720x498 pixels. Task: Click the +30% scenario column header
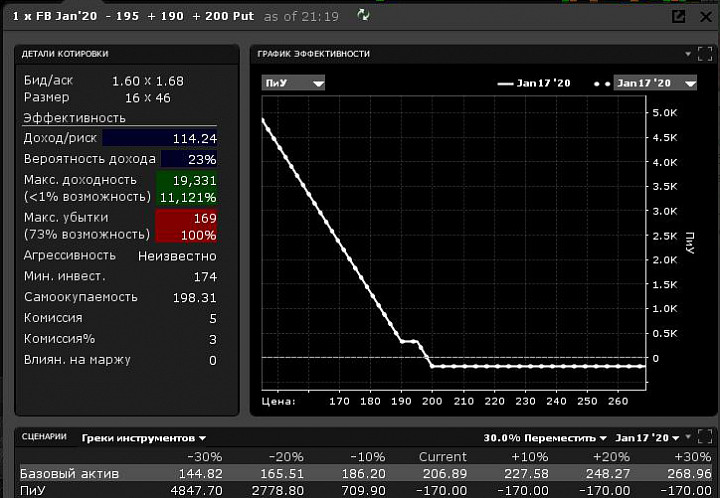point(693,457)
